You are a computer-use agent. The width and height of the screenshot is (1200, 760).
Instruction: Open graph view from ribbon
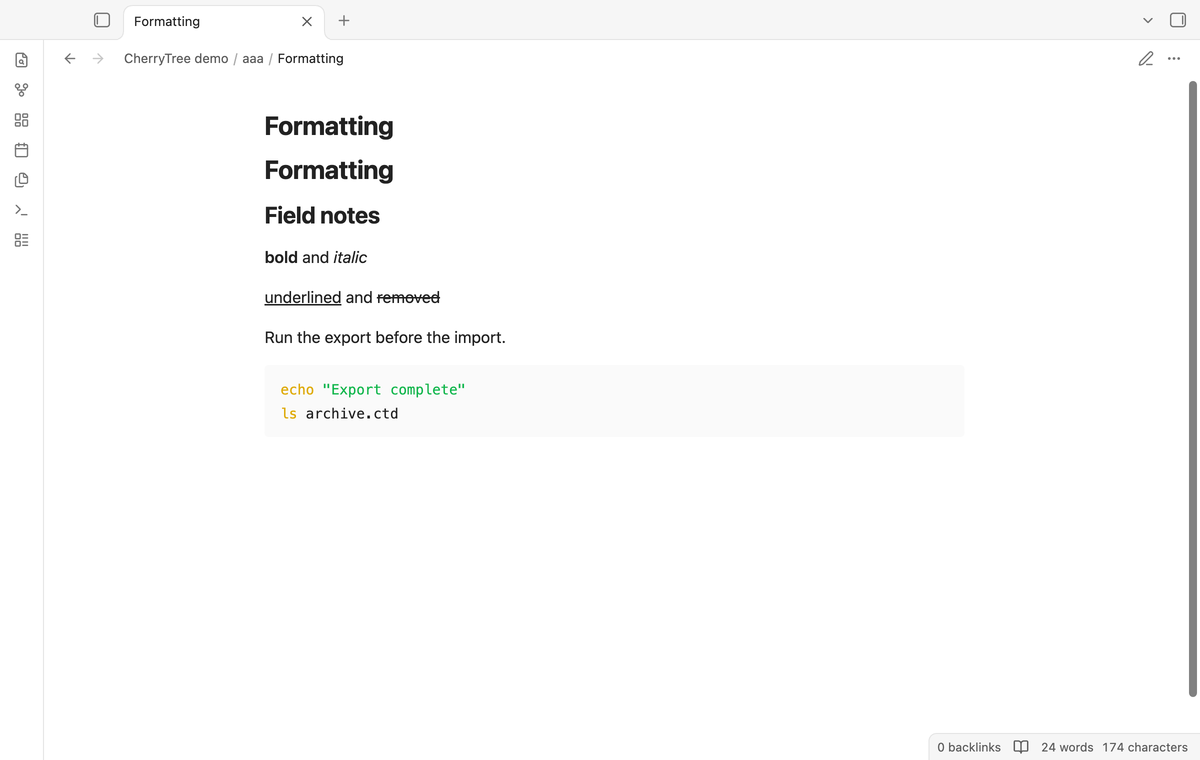21,90
